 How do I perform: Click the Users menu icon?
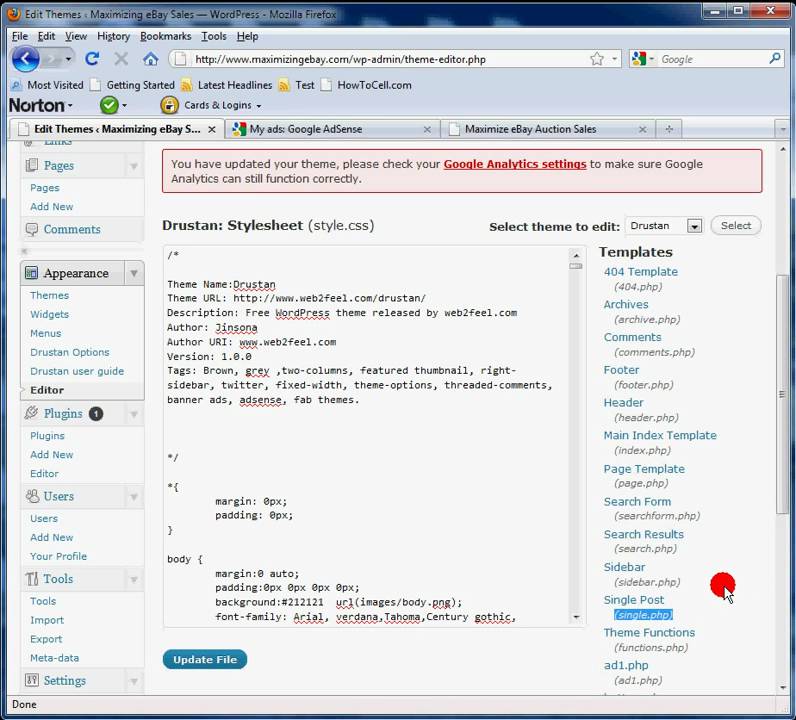click(32, 496)
